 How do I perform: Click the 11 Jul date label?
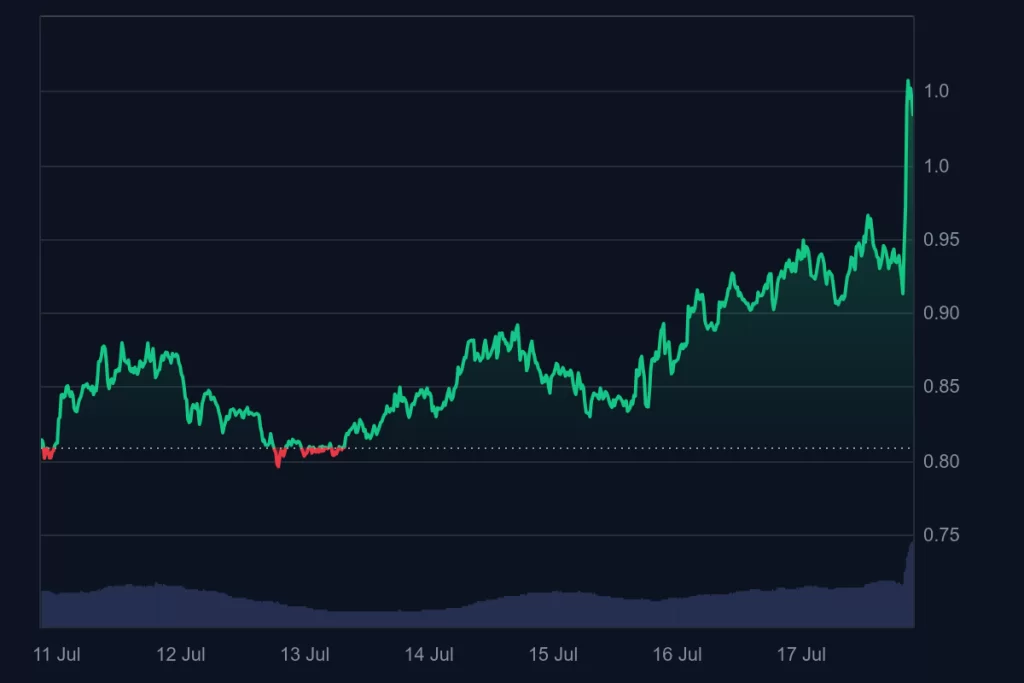pyautogui.click(x=56, y=655)
